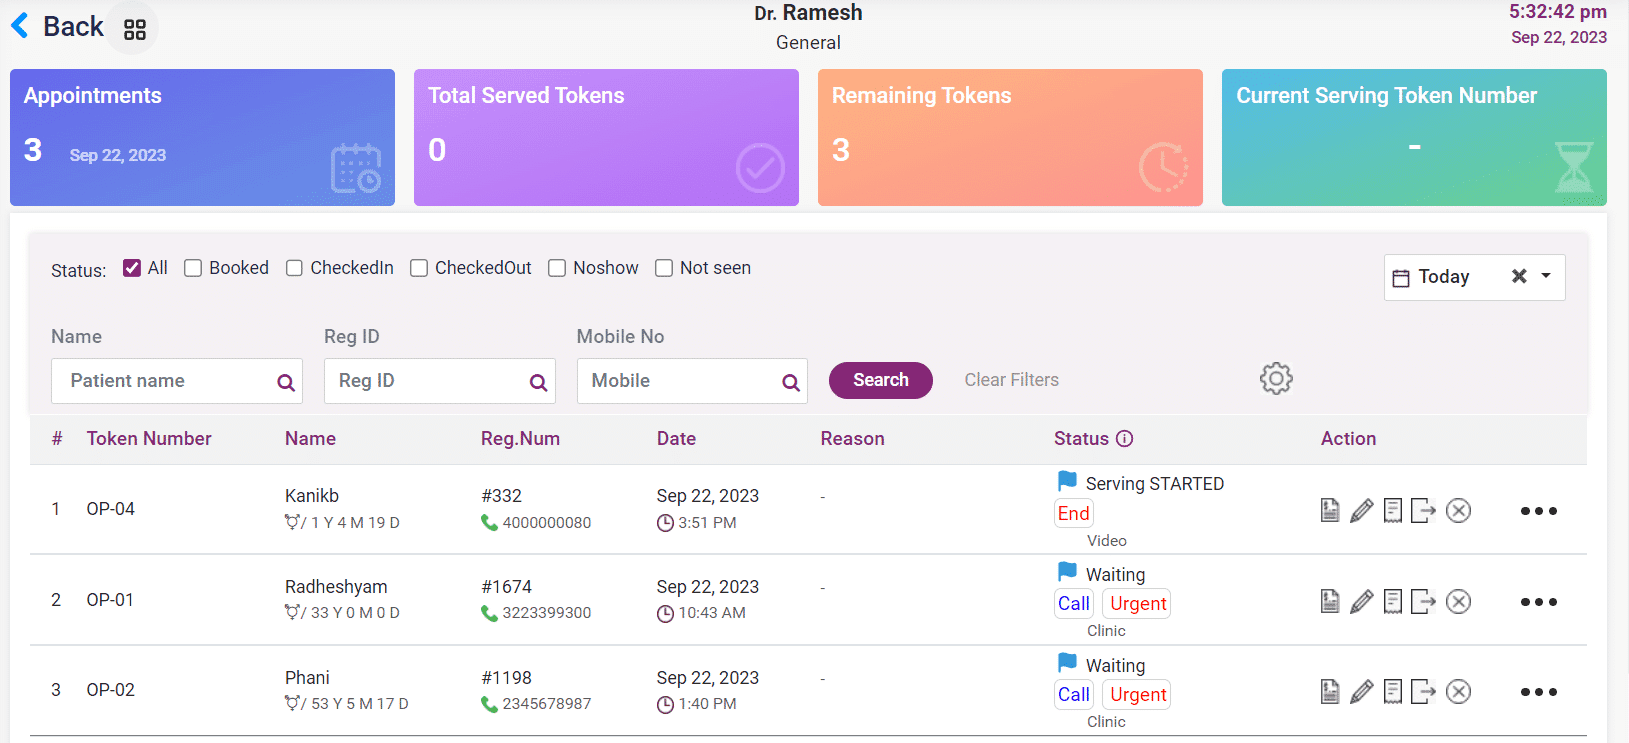Screen dimensions: 1629x743
Task: Open the document icon for Phani
Action: pyautogui.click(x=1329, y=692)
